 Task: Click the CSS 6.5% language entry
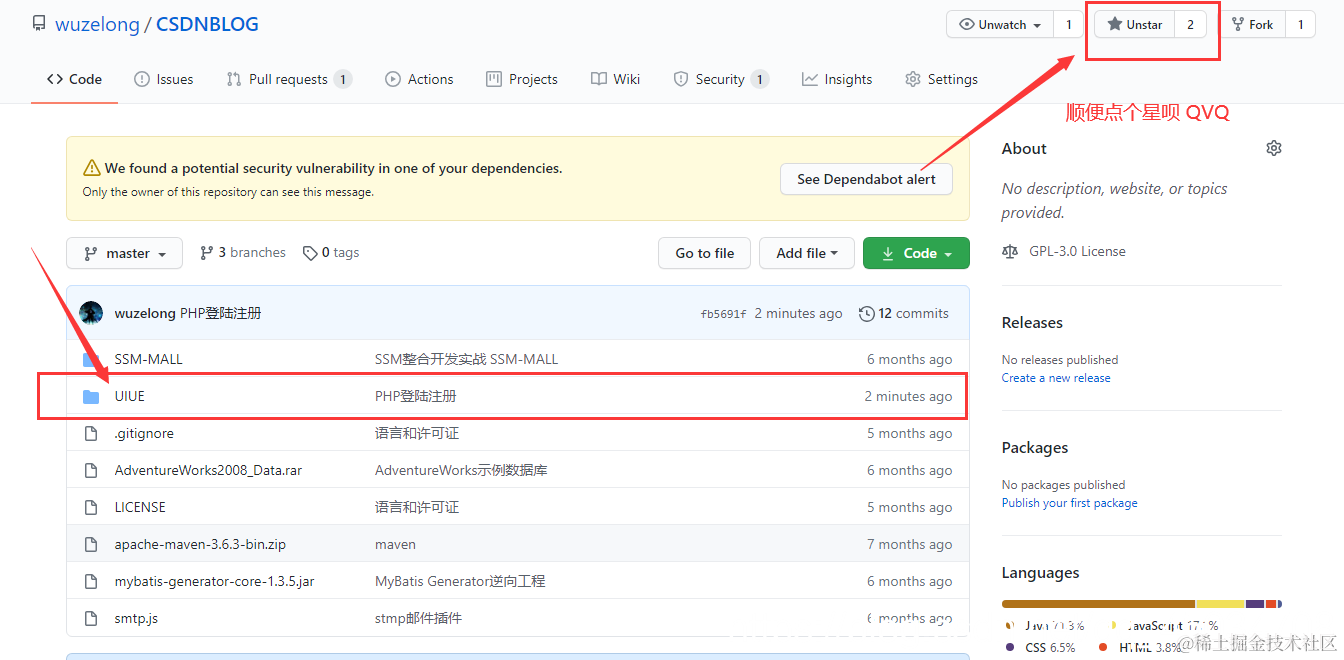[1041, 647]
